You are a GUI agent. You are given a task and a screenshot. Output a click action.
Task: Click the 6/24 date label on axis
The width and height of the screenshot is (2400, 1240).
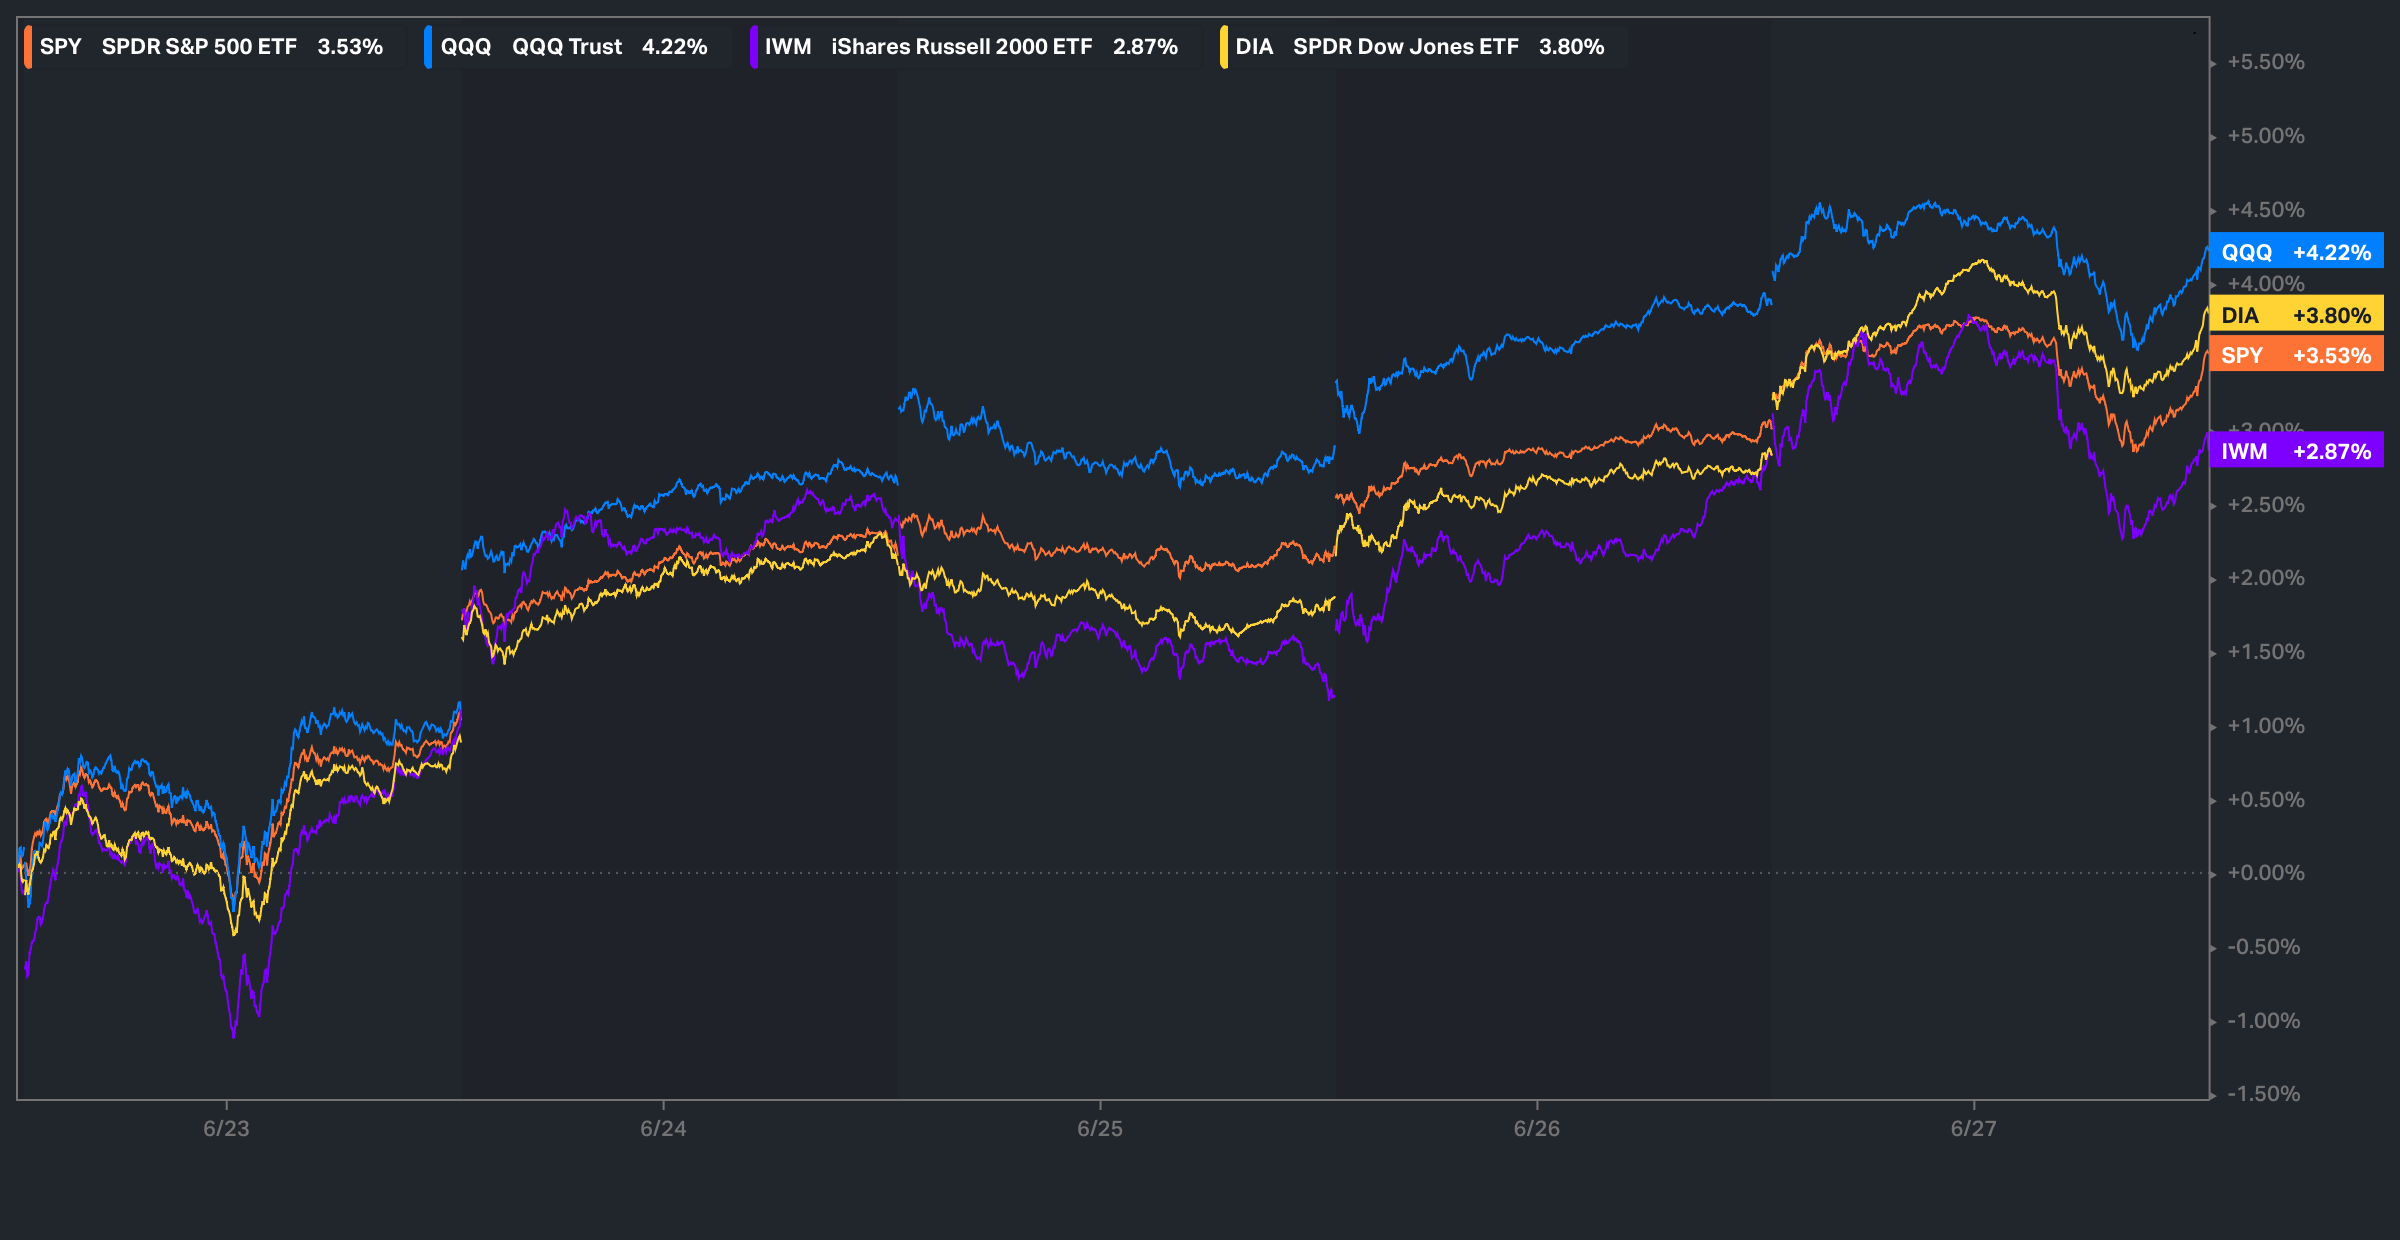663,1128
